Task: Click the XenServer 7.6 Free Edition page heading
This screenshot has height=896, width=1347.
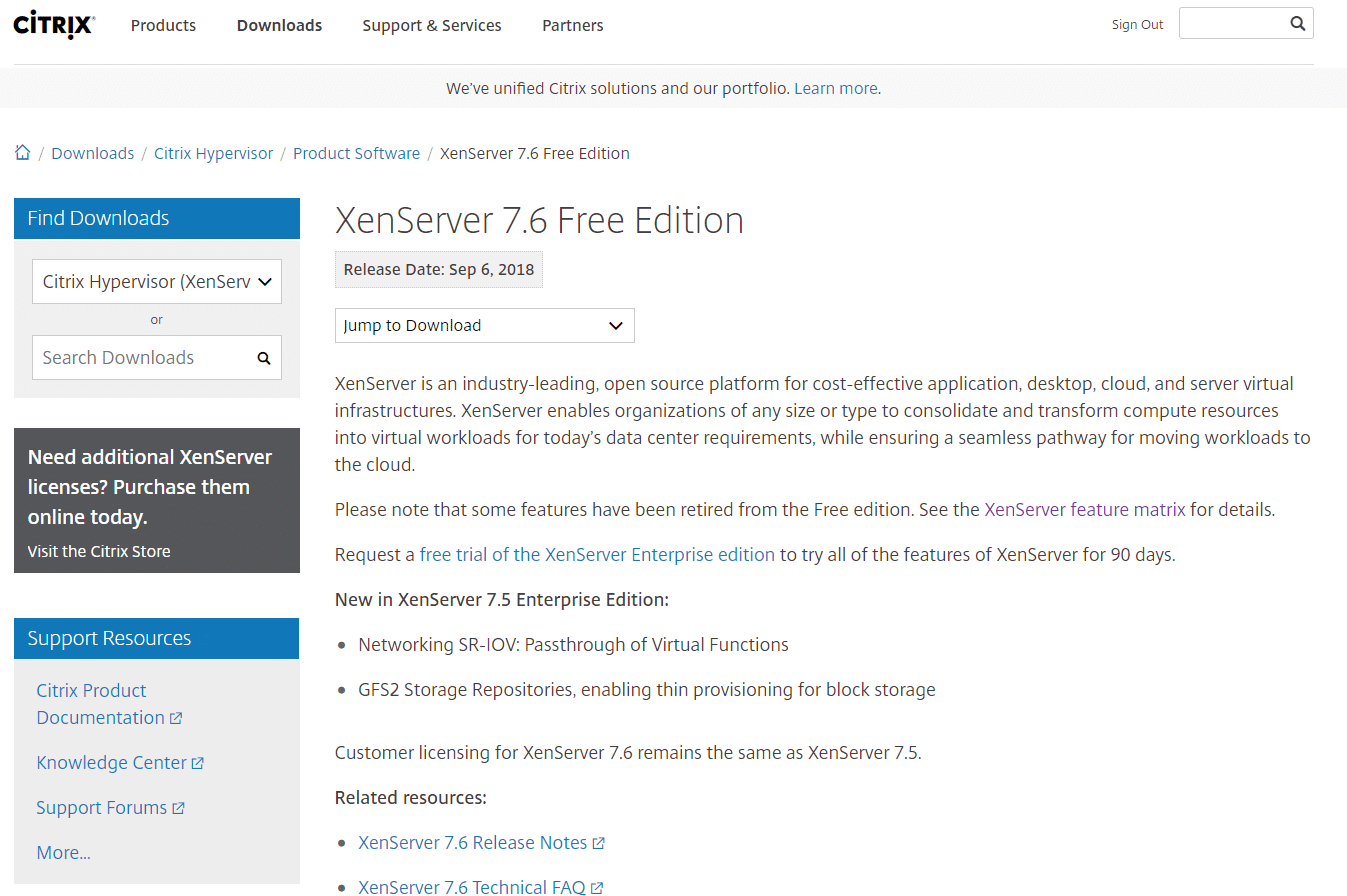Action: point(539,220)
